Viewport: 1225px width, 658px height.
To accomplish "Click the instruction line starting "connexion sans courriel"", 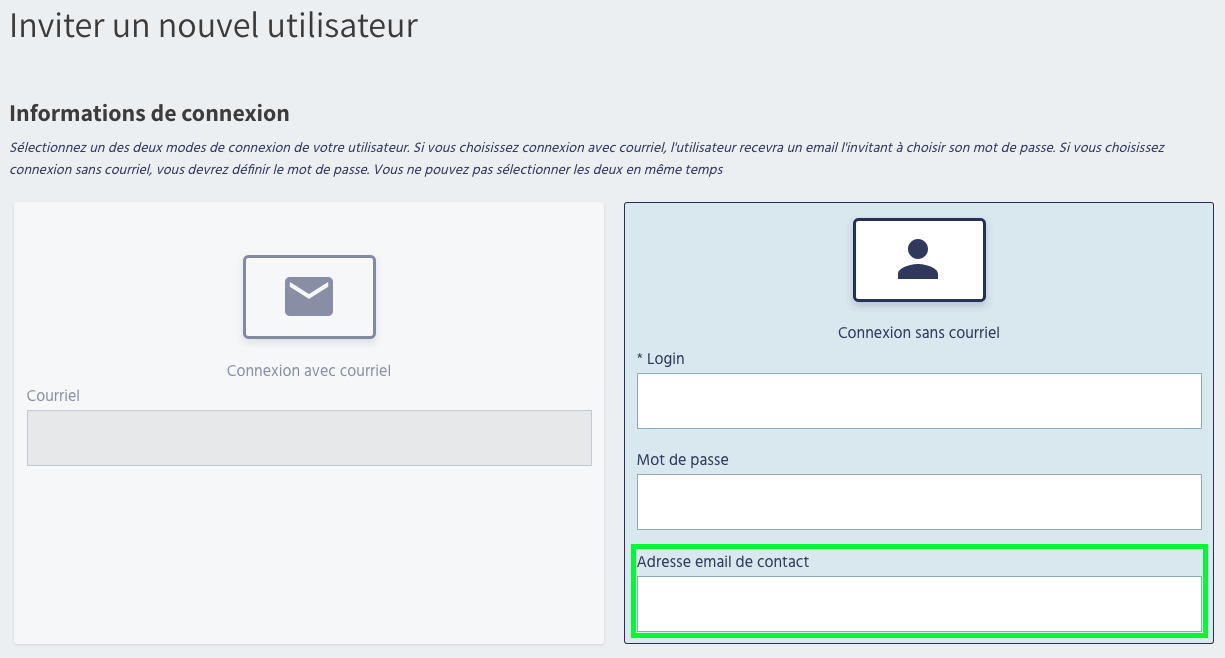I will pos(366,170).
